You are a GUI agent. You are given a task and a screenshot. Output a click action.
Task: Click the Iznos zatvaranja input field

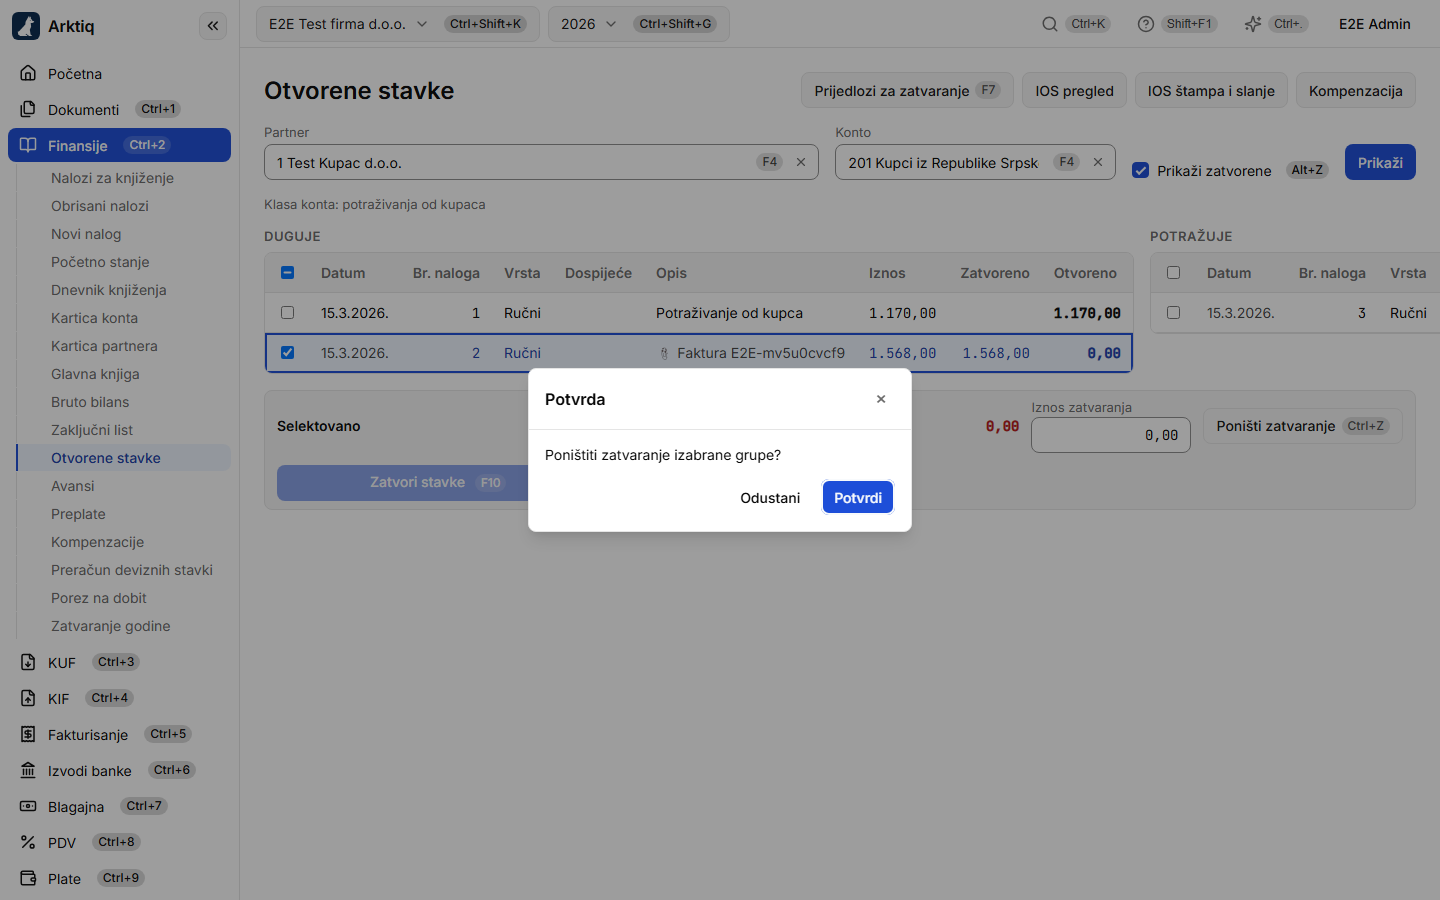1111,435
